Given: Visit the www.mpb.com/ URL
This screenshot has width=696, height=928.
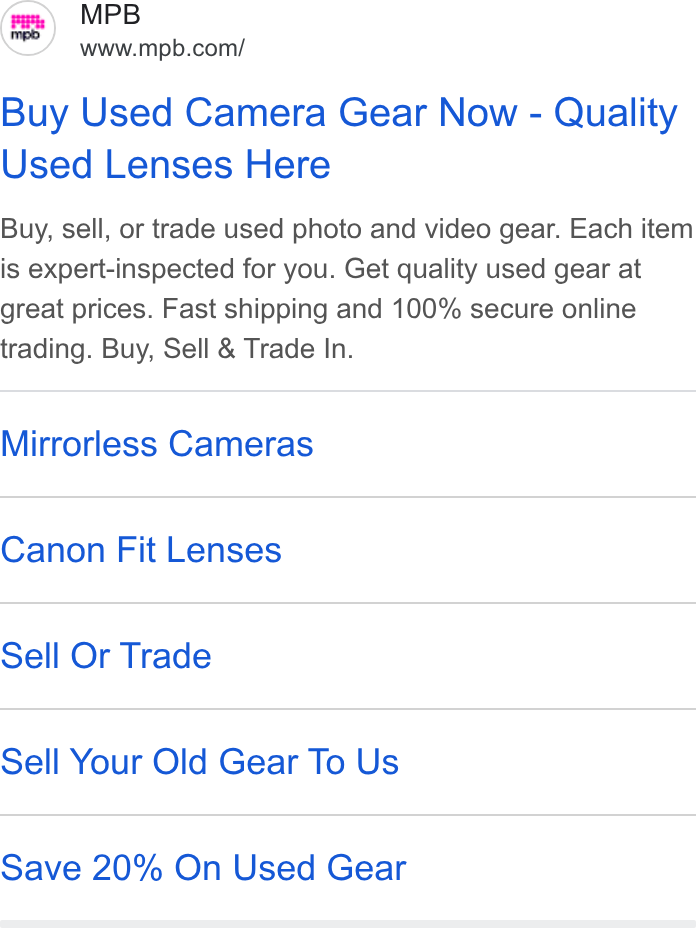Looking at the screenshot, I should pos(162,49).
